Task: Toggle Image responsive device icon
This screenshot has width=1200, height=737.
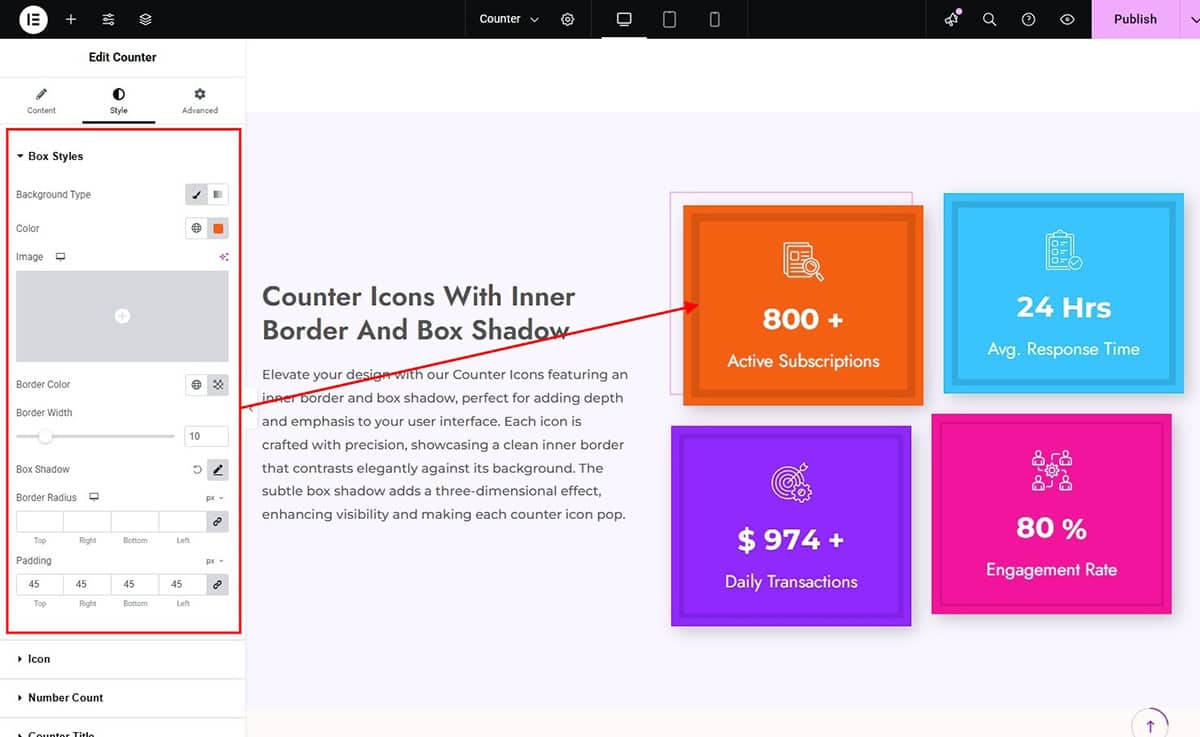Action: pos(60,257)
